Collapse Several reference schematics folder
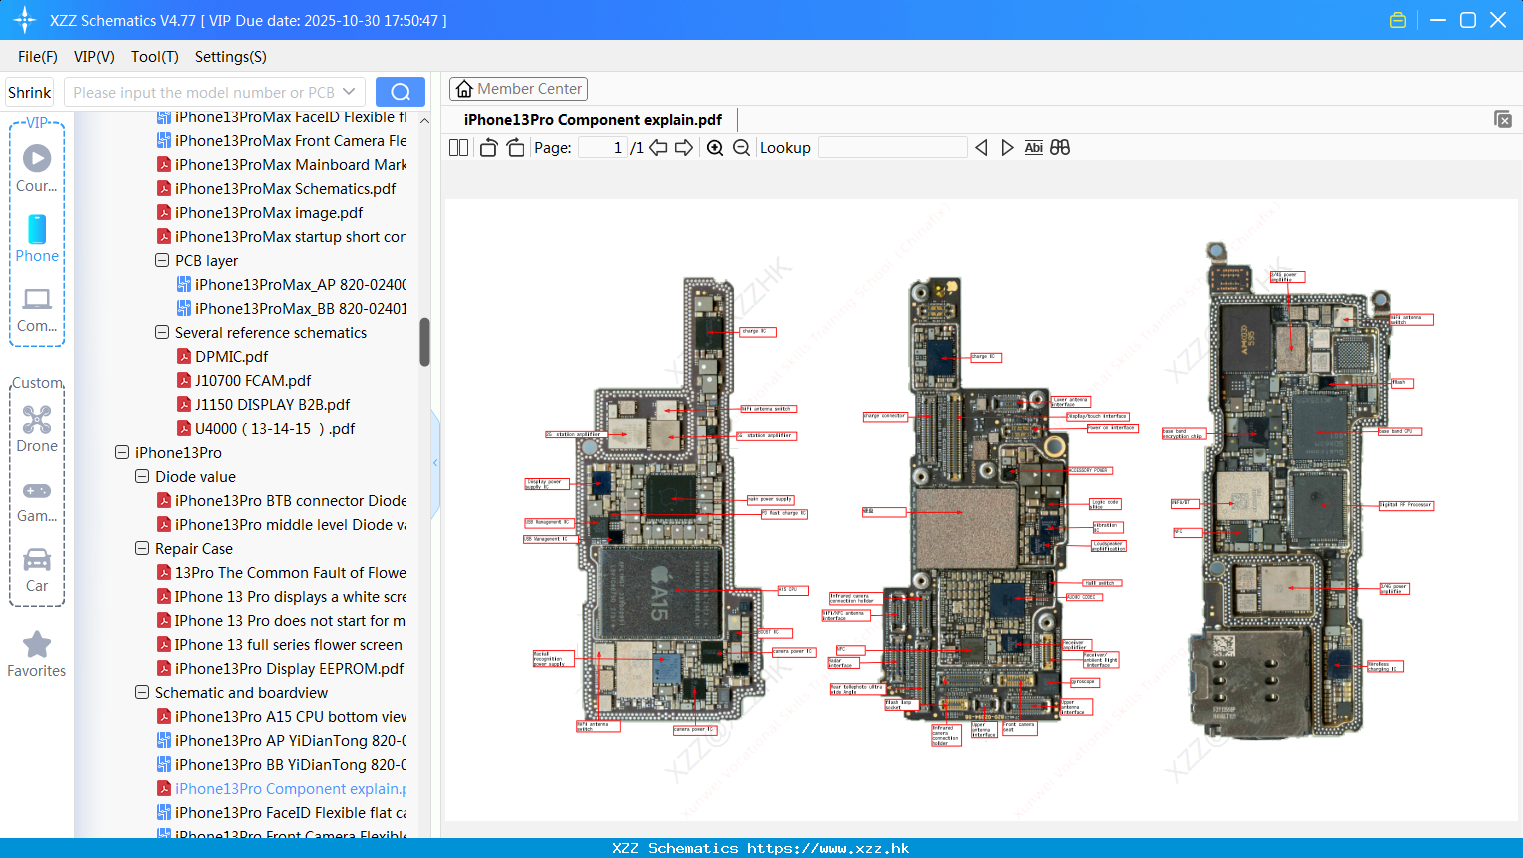Viewport: 1523px width, 858px height. coord(162,332)
